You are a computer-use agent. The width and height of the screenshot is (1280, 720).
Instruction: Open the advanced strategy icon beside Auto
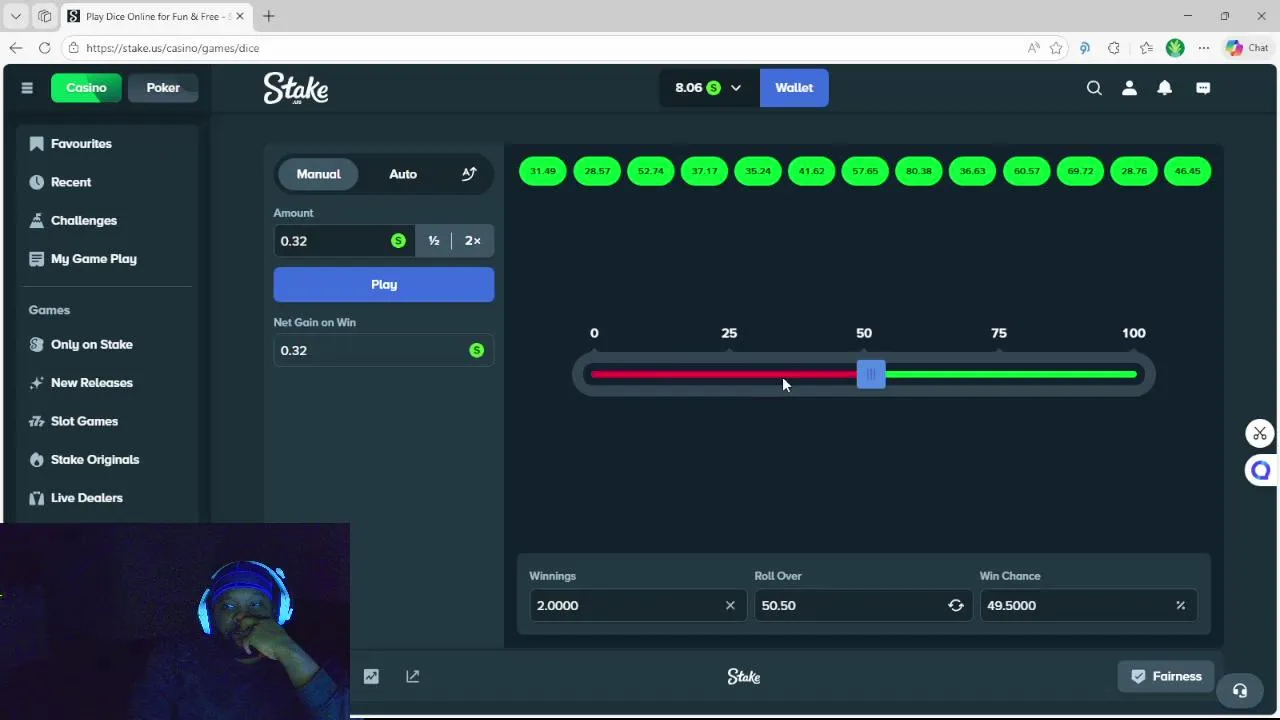click(469, 174)
